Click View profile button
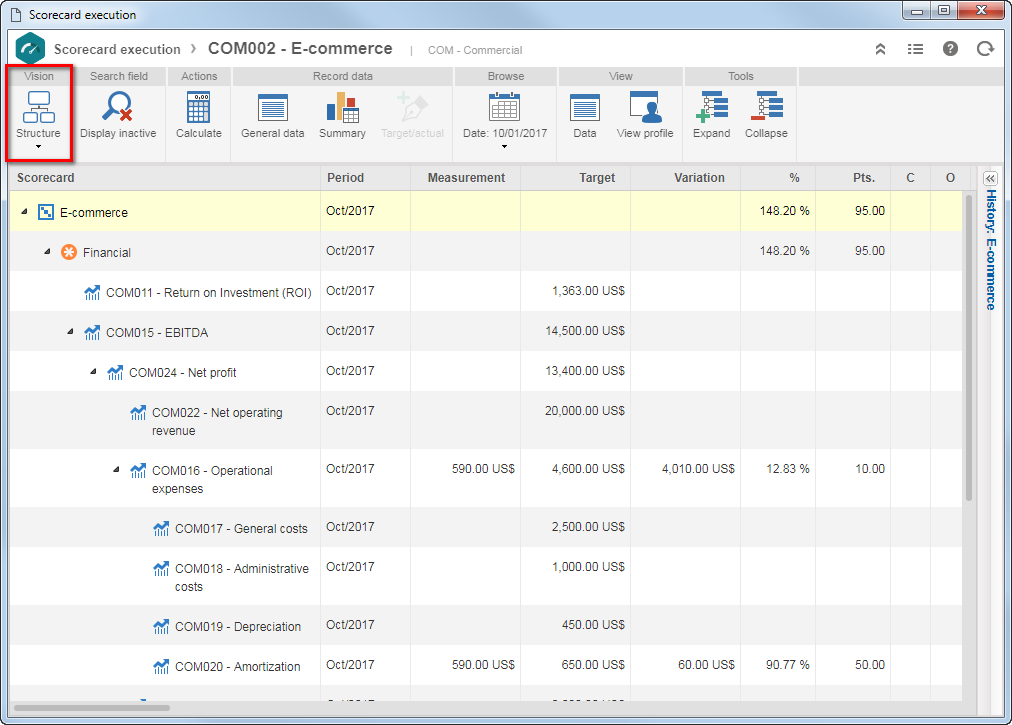The image size is (1012, 725). pos(645,115)
